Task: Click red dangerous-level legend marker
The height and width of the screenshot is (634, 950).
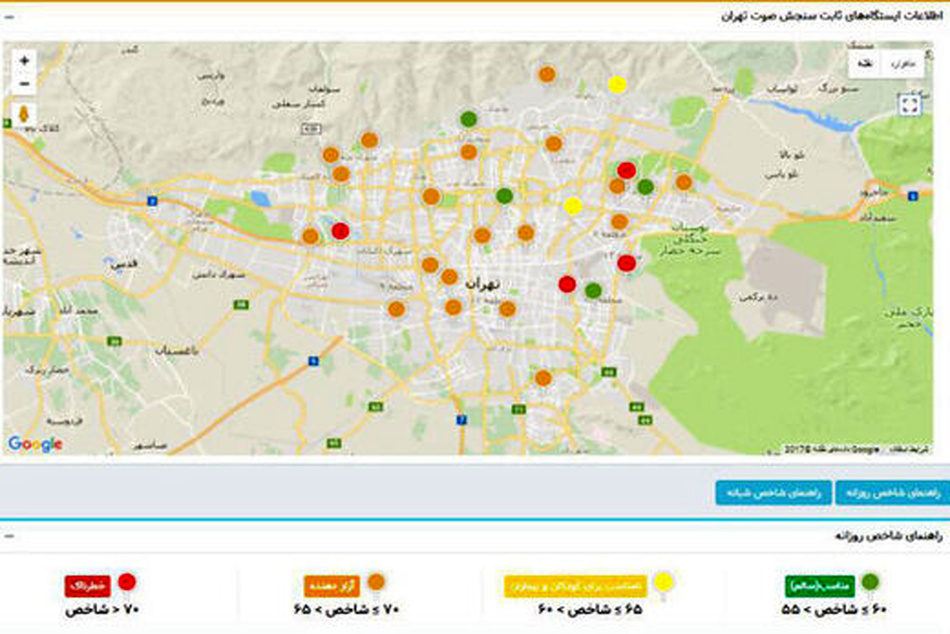Action: coord(127,582)
